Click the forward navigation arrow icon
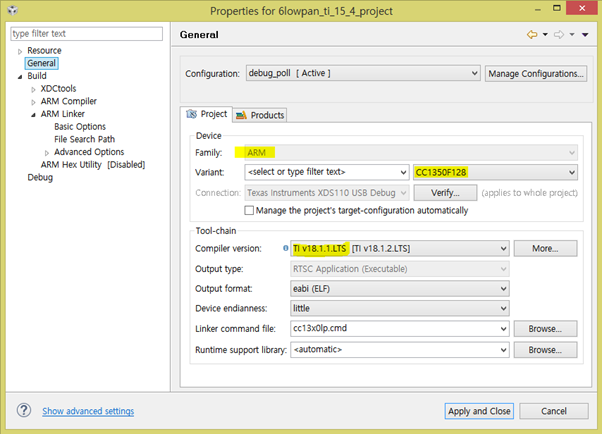The height and width of the screenshot is (434, 602). (x=559, y=35)
